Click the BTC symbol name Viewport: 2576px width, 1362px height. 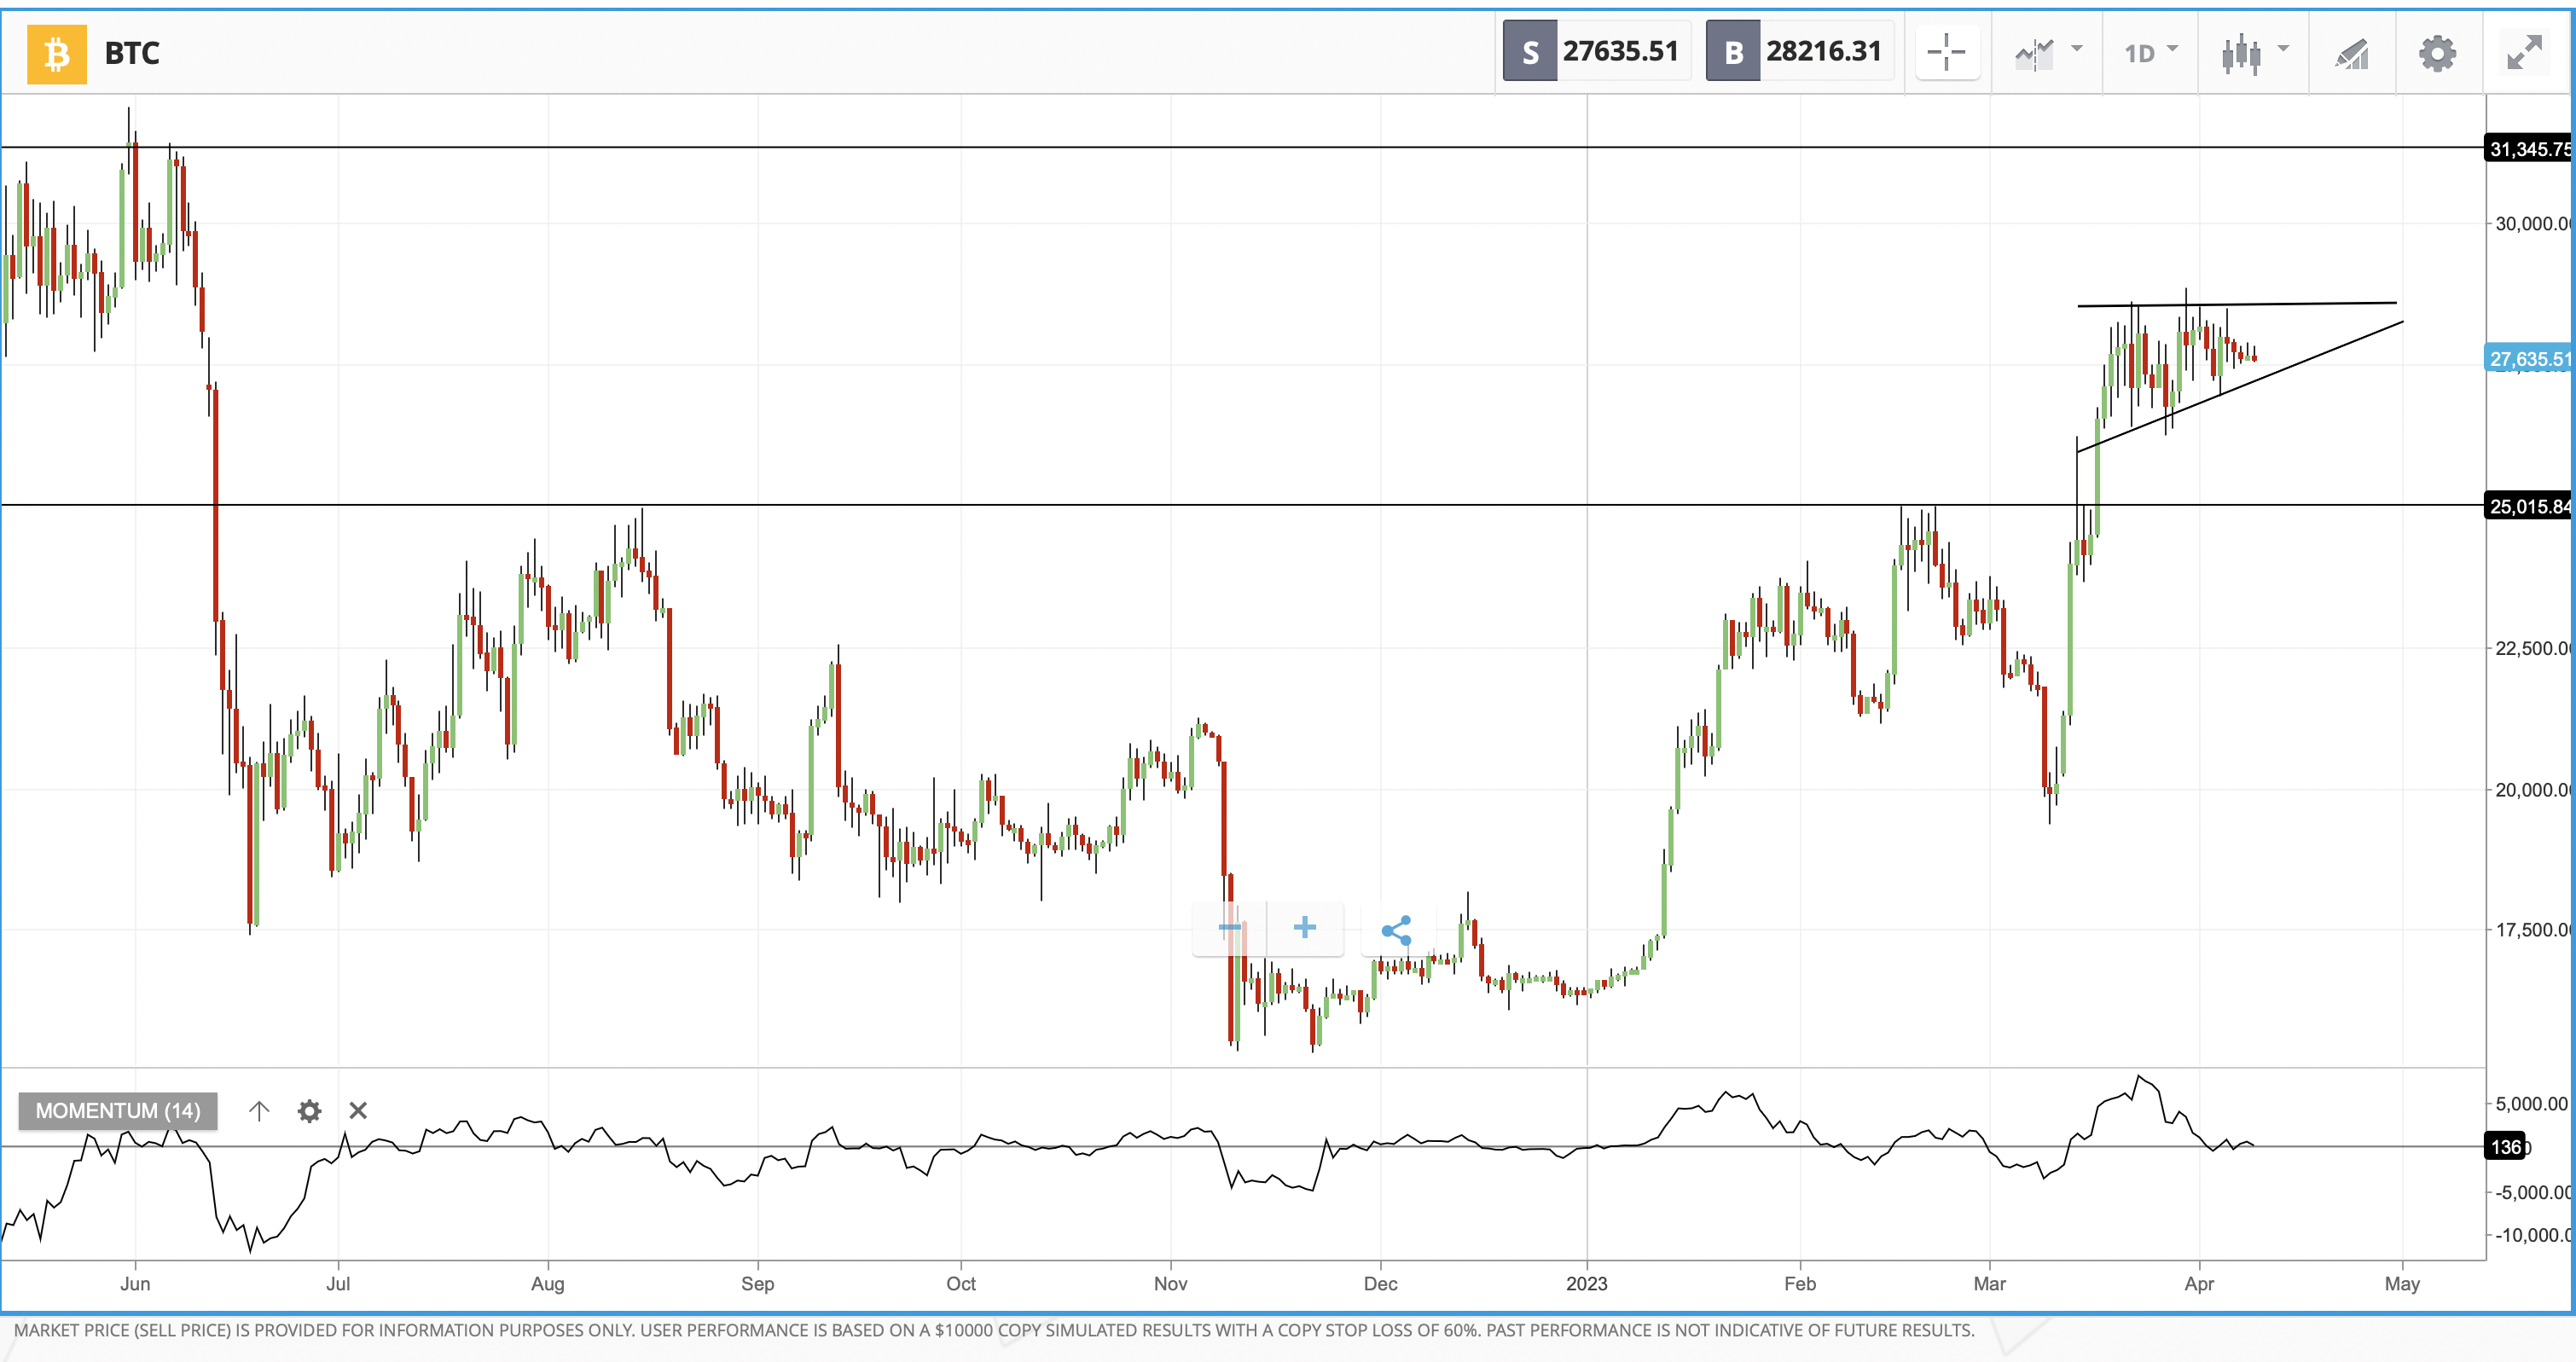[132, 53]
